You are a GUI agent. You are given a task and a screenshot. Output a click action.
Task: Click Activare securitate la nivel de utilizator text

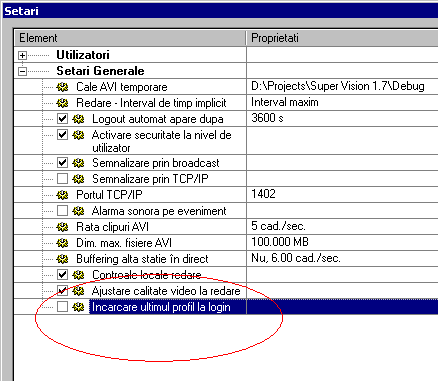click(162, 141)
